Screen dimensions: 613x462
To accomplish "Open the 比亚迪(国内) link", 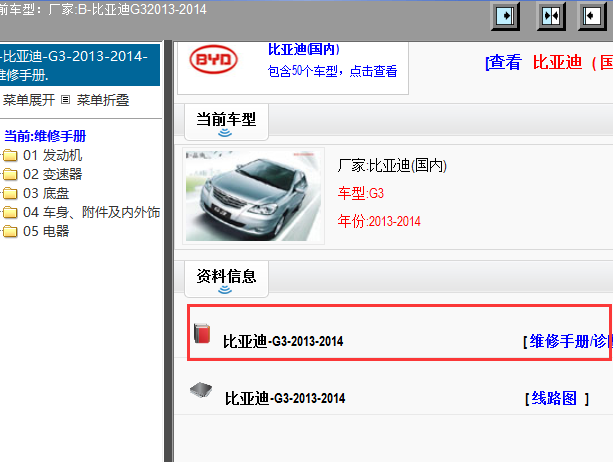I will point(304,49).
